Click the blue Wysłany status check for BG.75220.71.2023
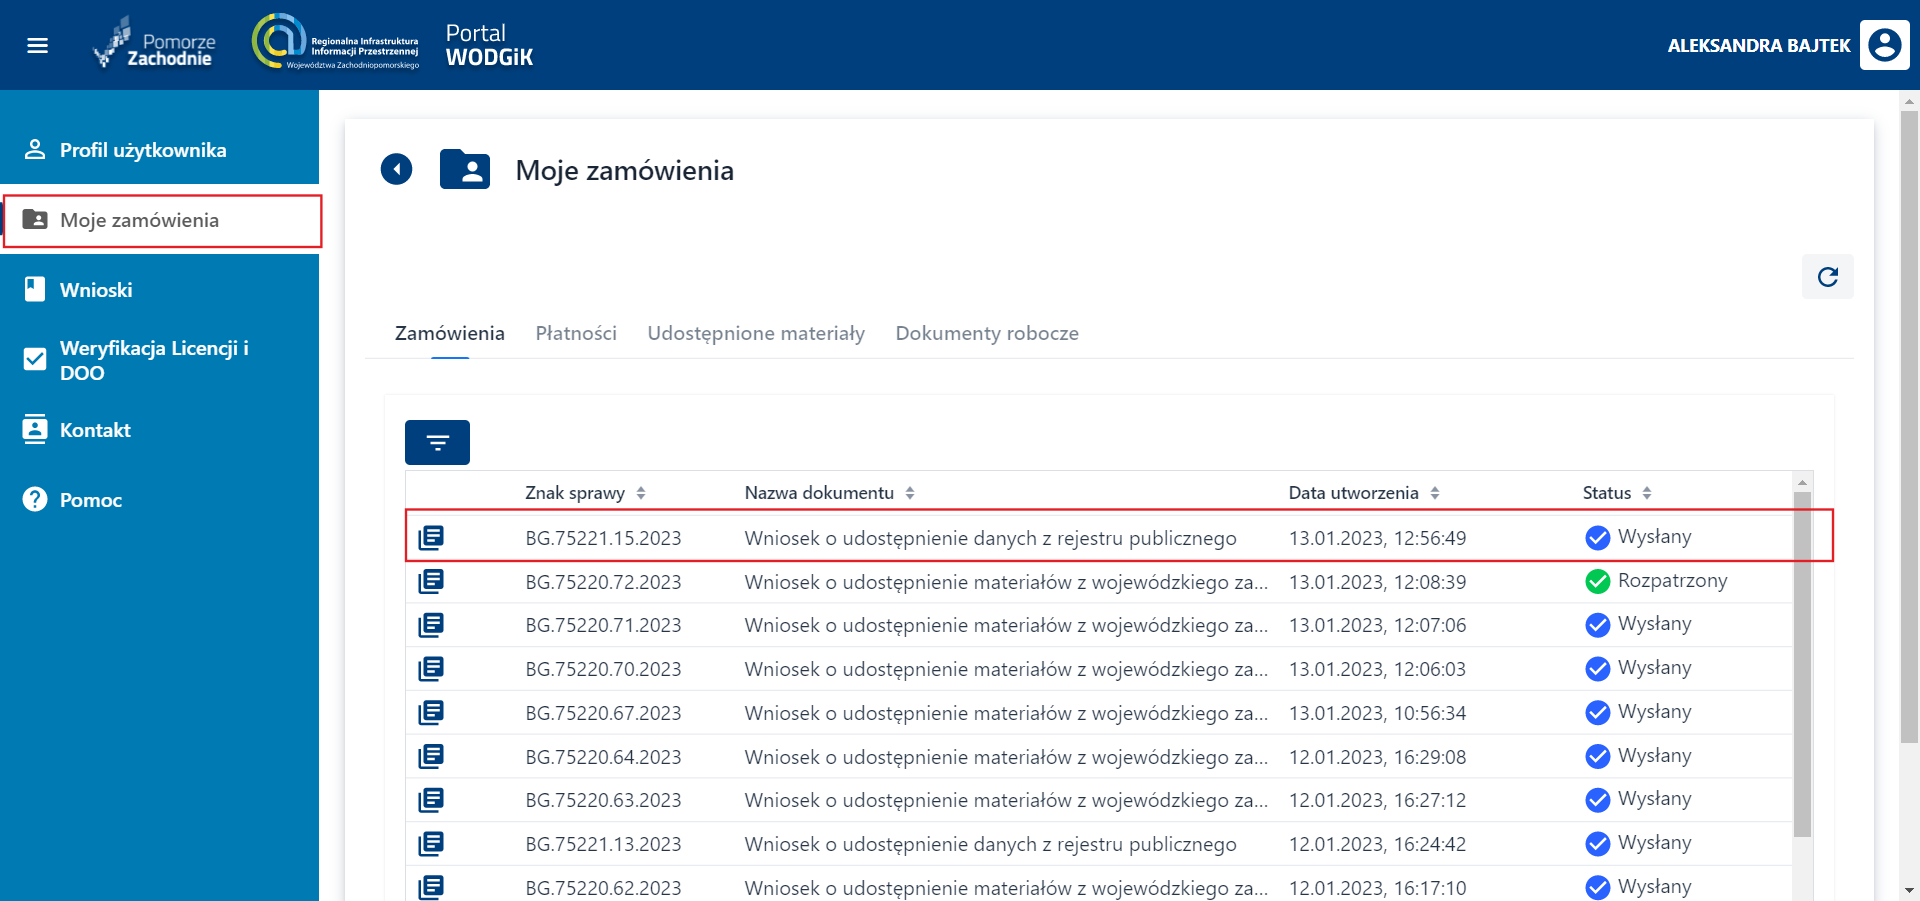1920x901 pixels. point(1596,624)
